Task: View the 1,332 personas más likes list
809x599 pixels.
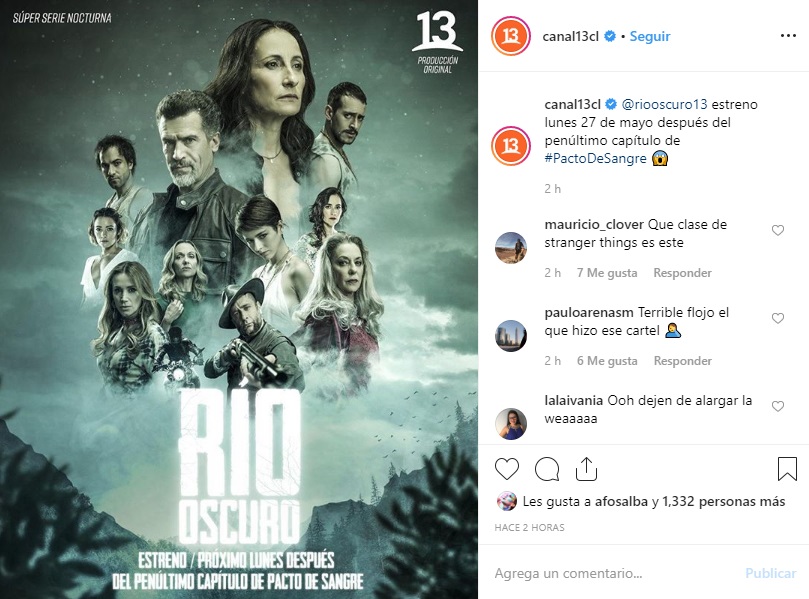Action: click(723, 501)
